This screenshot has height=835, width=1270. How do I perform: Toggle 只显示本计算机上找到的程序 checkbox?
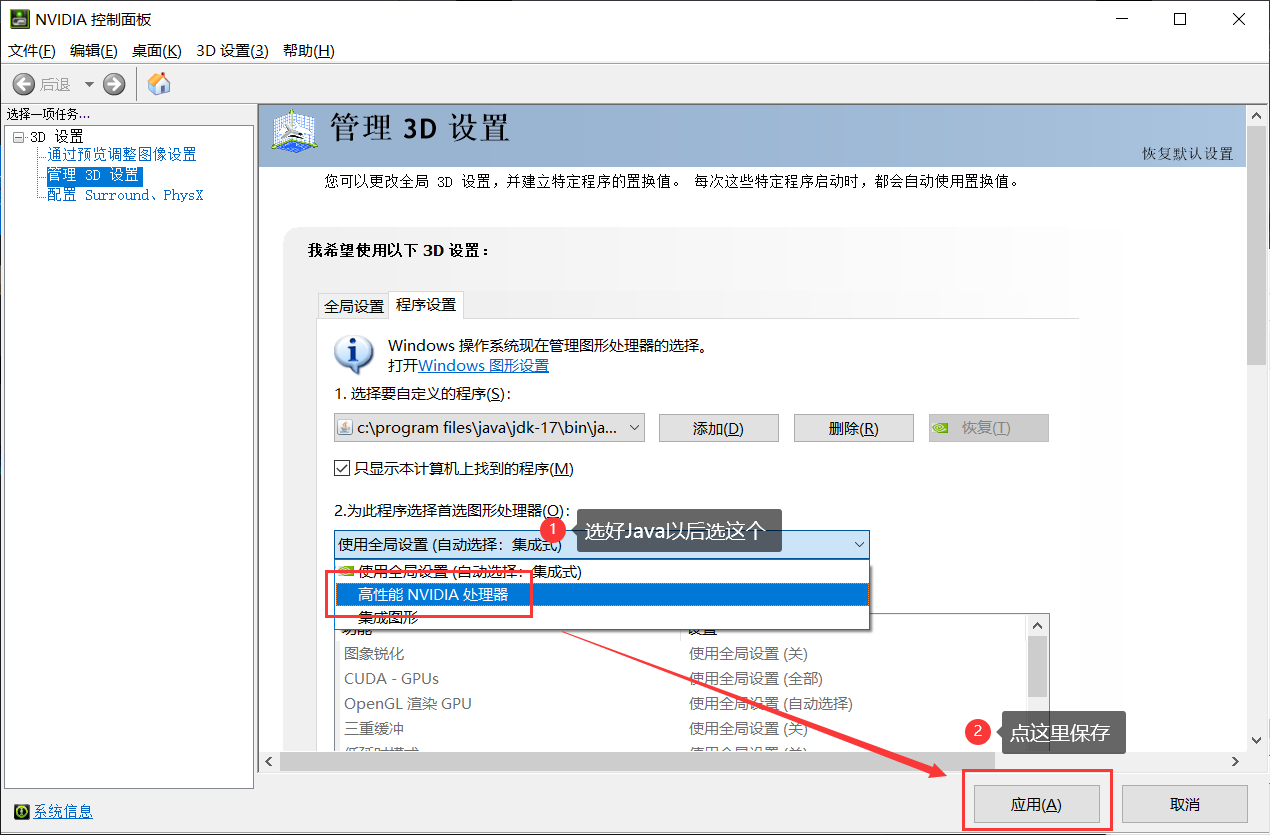pyautogui.click(x=341, y=468)
